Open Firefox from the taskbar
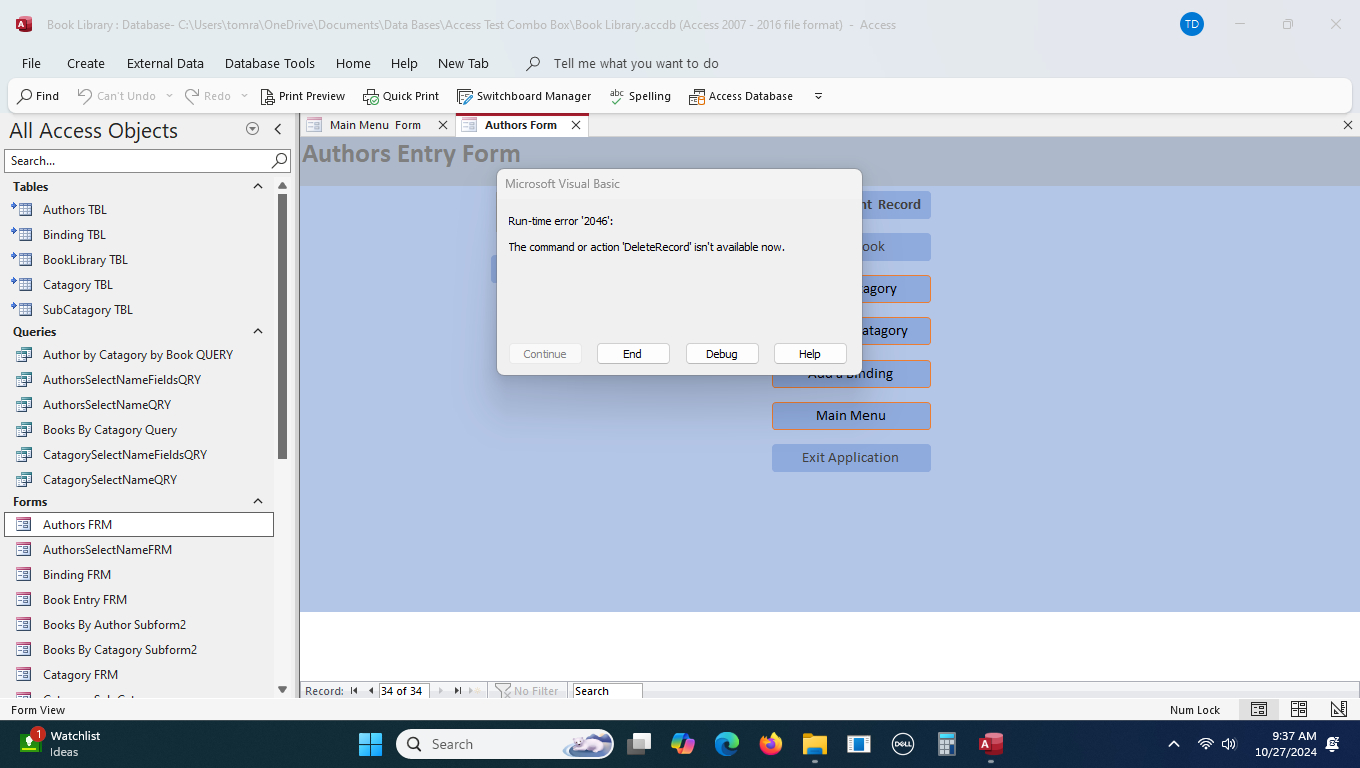Viewport: 1360px width, 768px height. (770, 744)
